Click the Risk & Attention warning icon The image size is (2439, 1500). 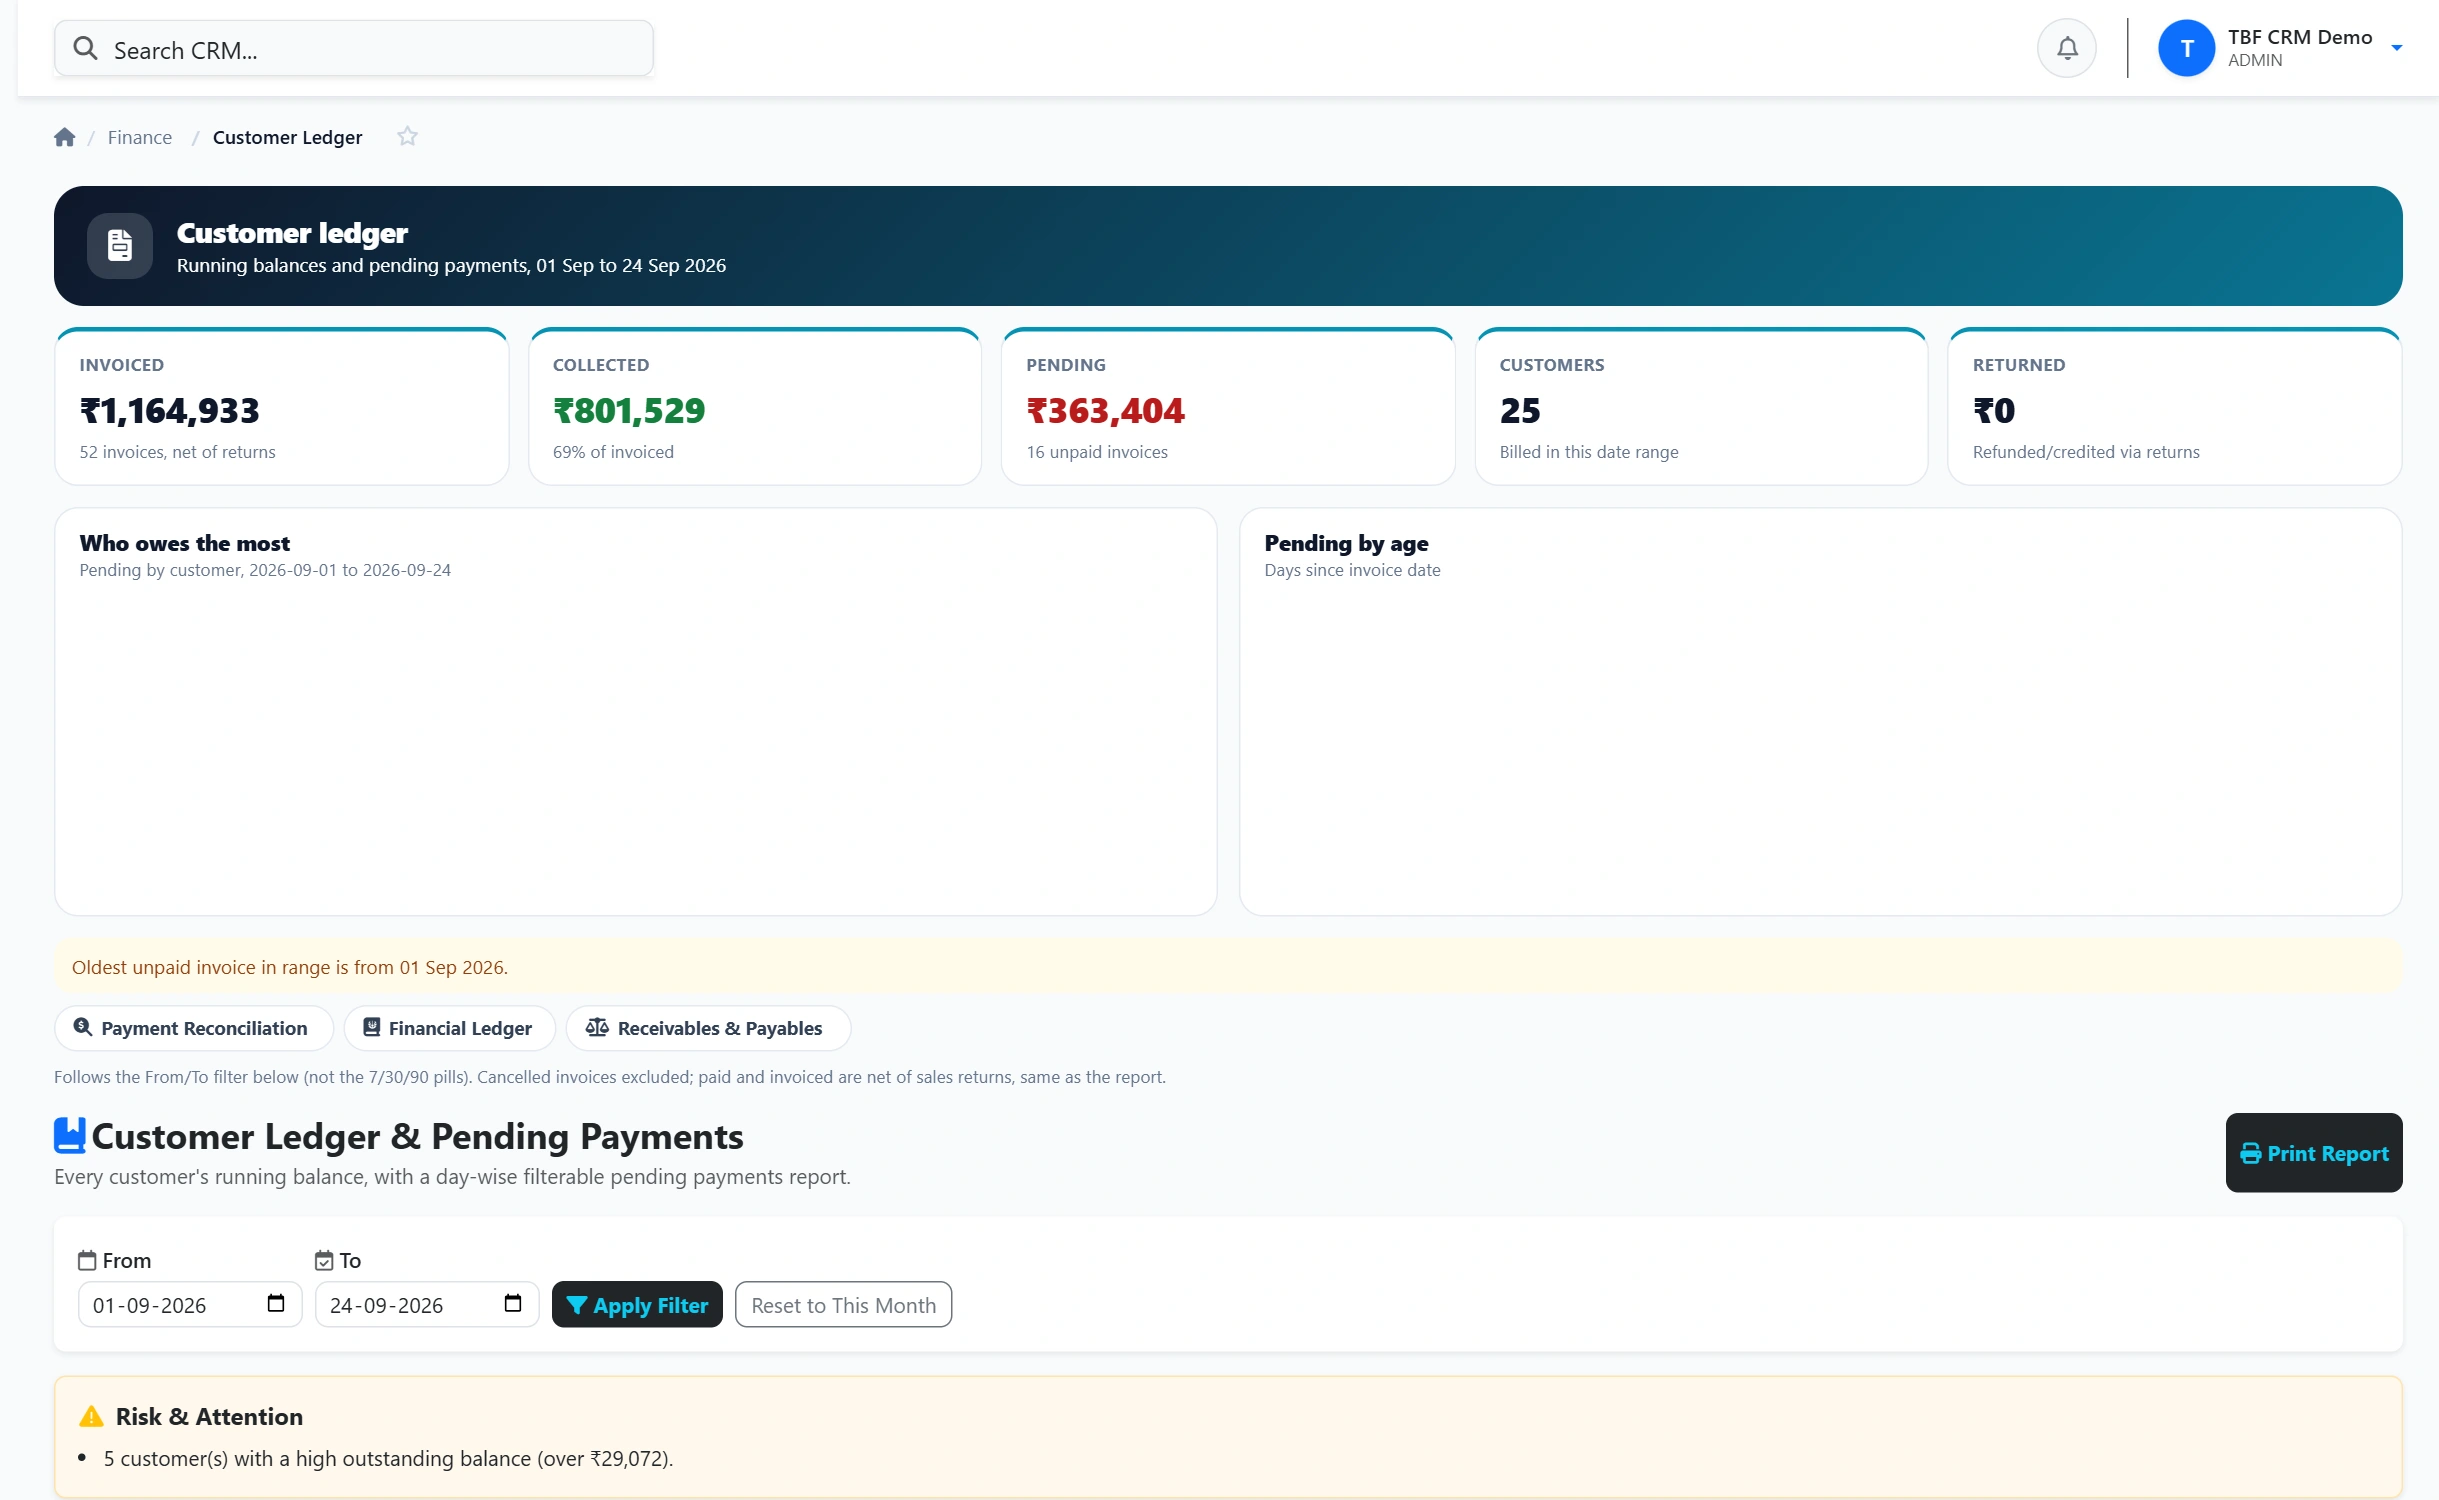pos(91,1416)
